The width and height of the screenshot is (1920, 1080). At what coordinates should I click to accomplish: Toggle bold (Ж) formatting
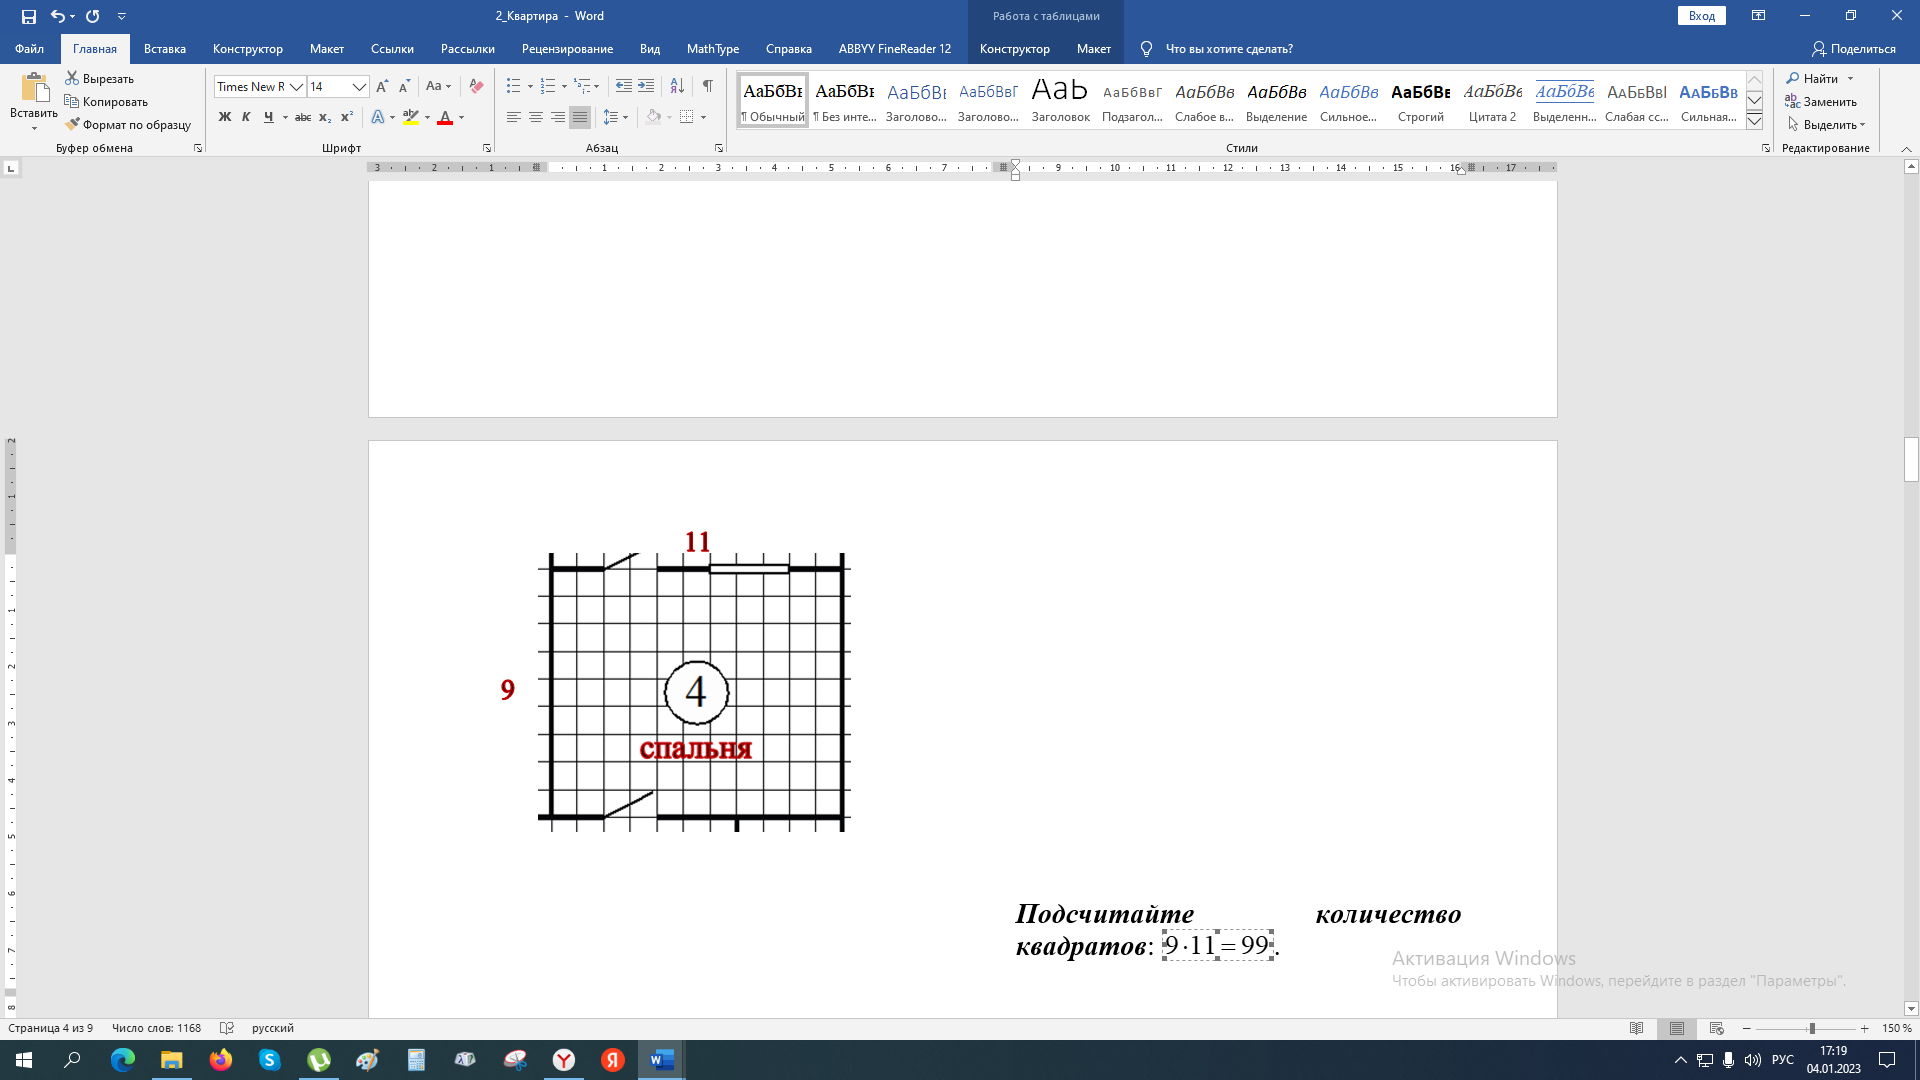point(224,117)
